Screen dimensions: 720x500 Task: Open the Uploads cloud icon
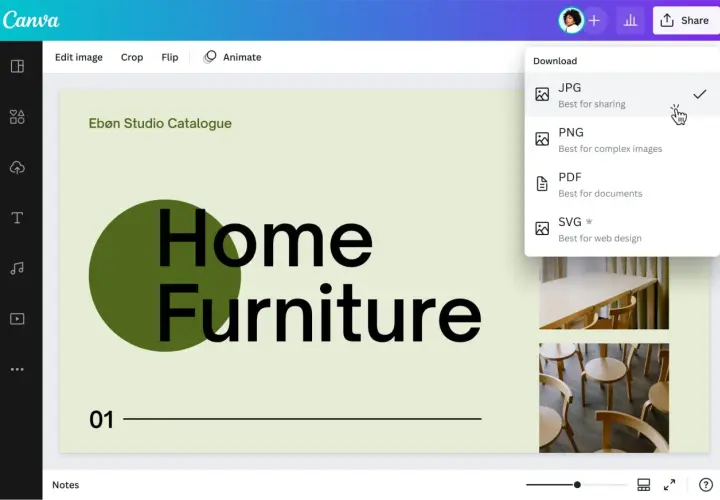(17, 168)
